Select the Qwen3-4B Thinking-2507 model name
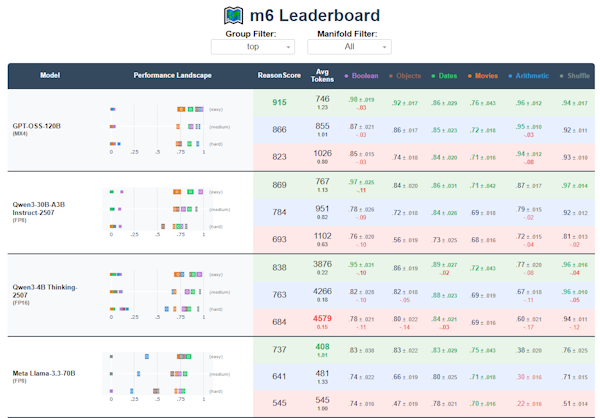This screenshot has height=418, width=600. coord(45,291)
